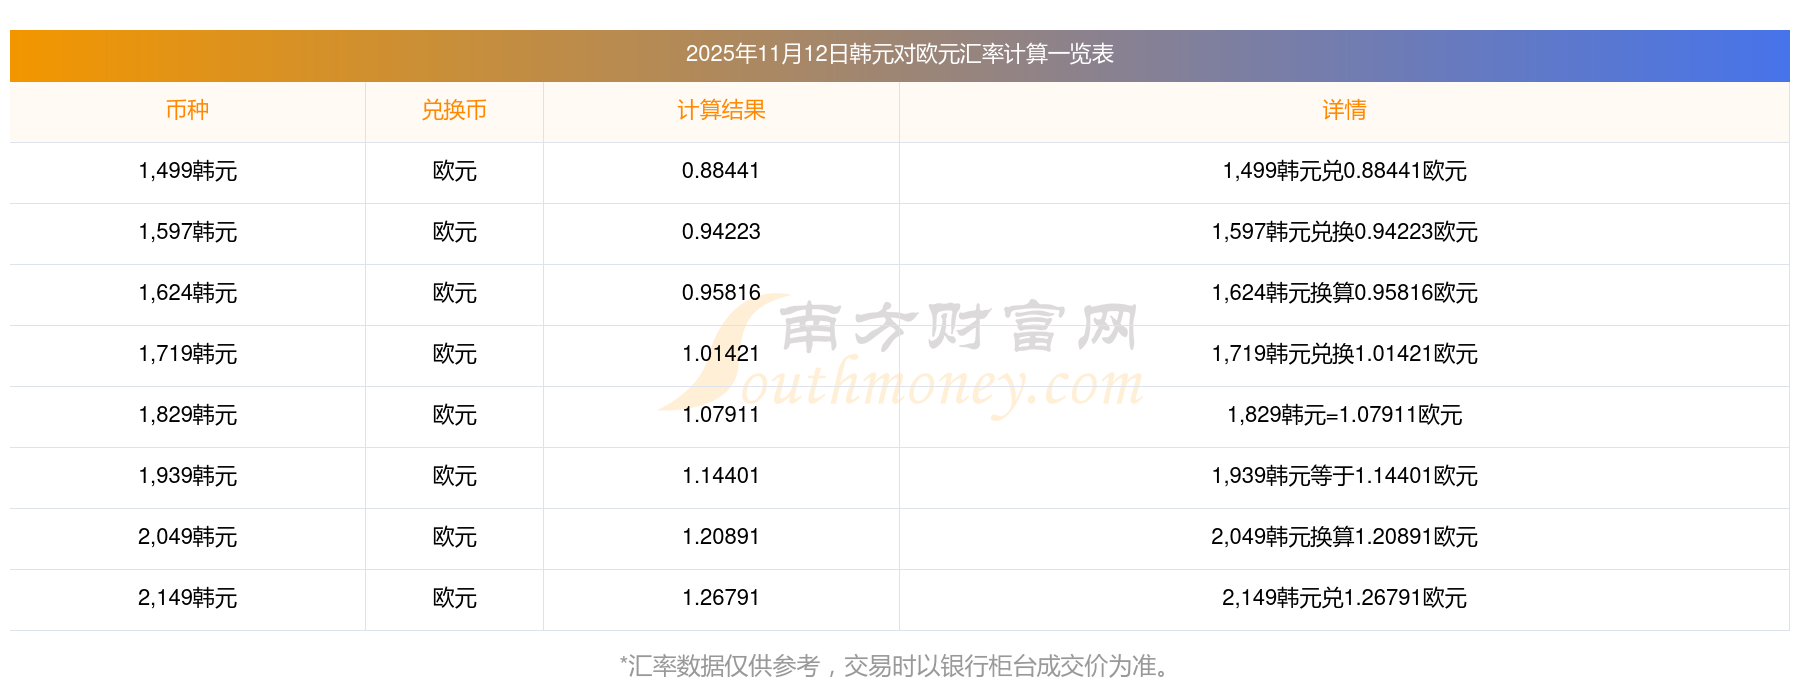Click the '2,049韩元' cell
This screenshot has width=1800, height=697.
(187, 537)
